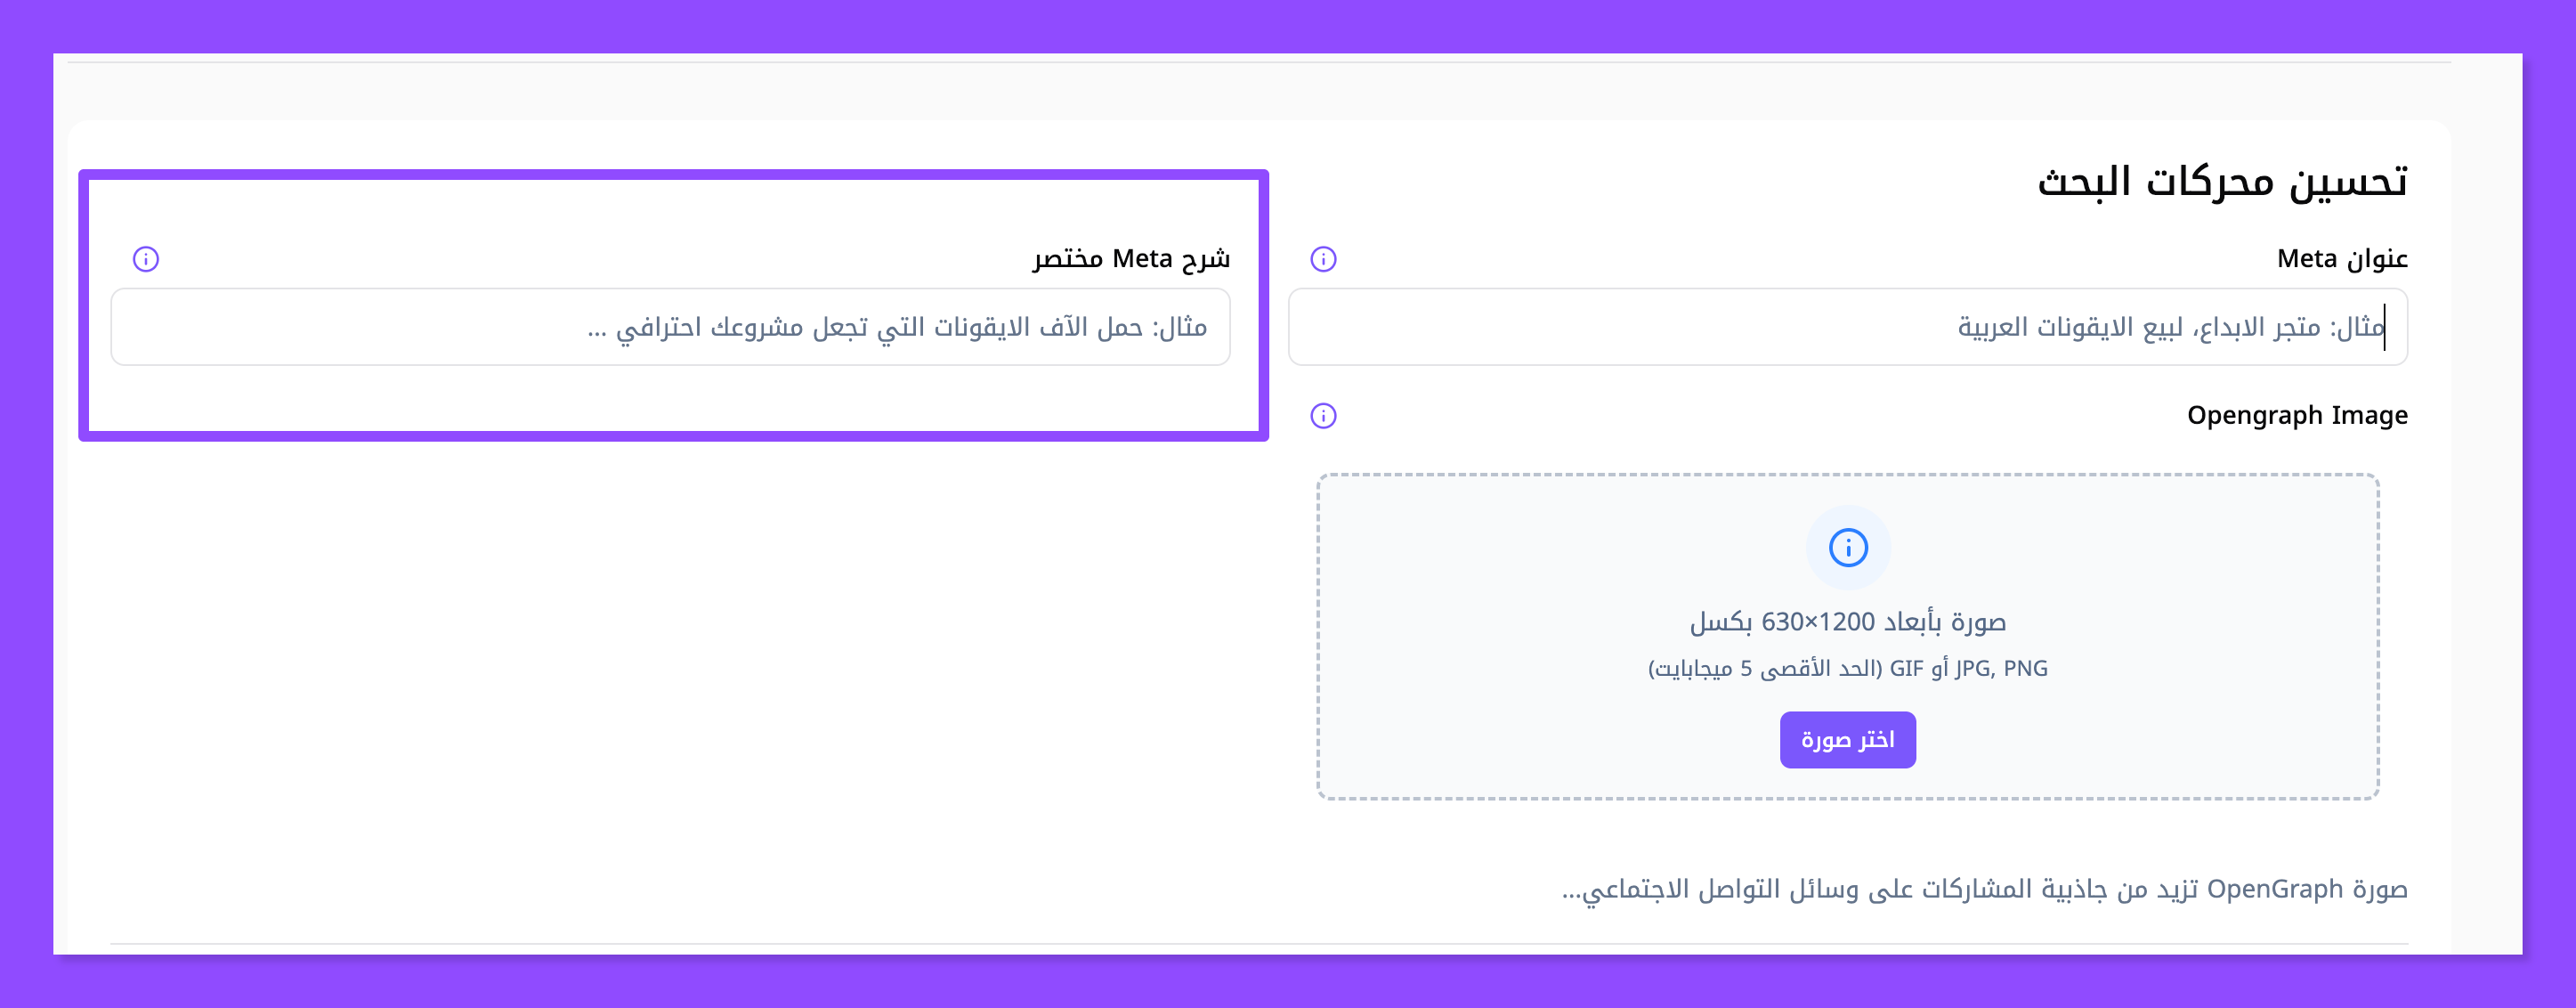Click the divider line above the SEO card
Image resolution: width=2576 pixels, height=1008 pixels.
click(x=1258, y=63)
